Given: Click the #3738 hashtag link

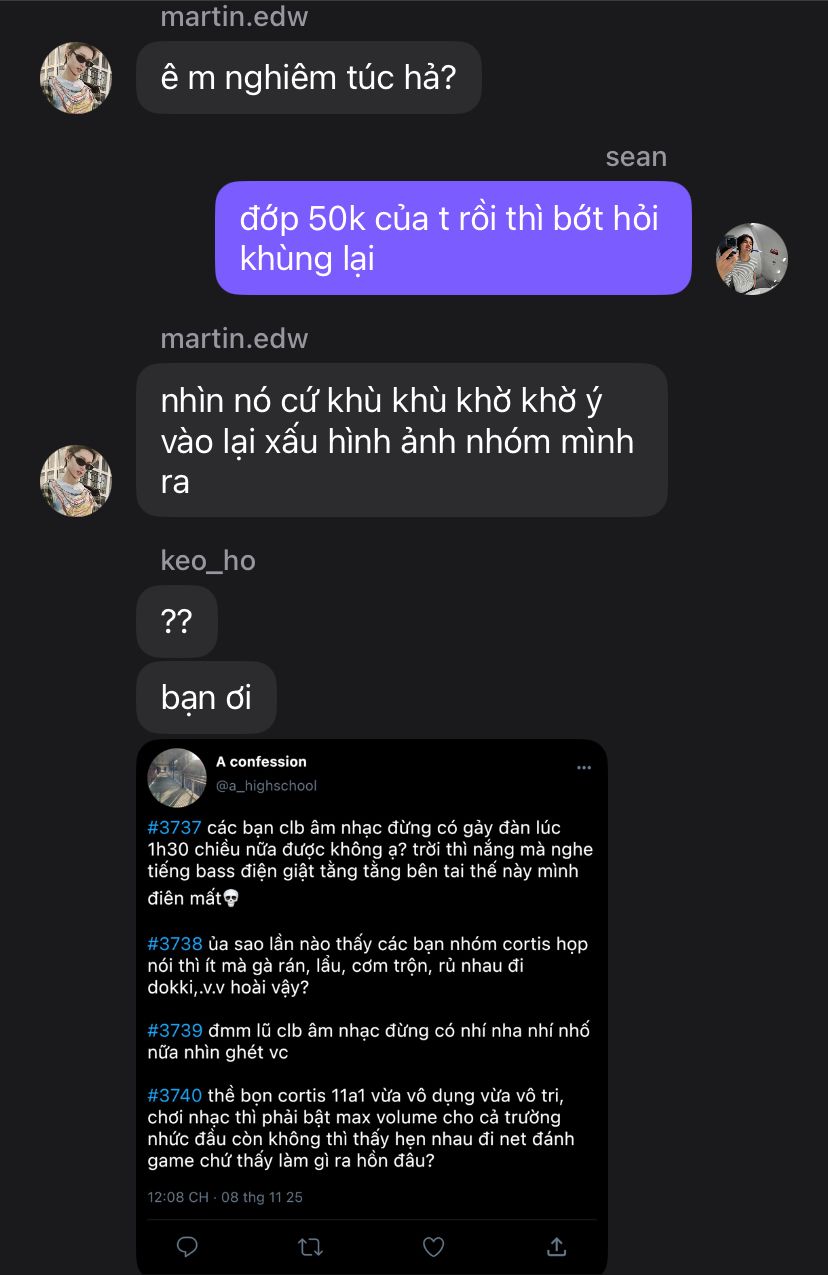Looking at the screenshot, I should coord(174,944).
